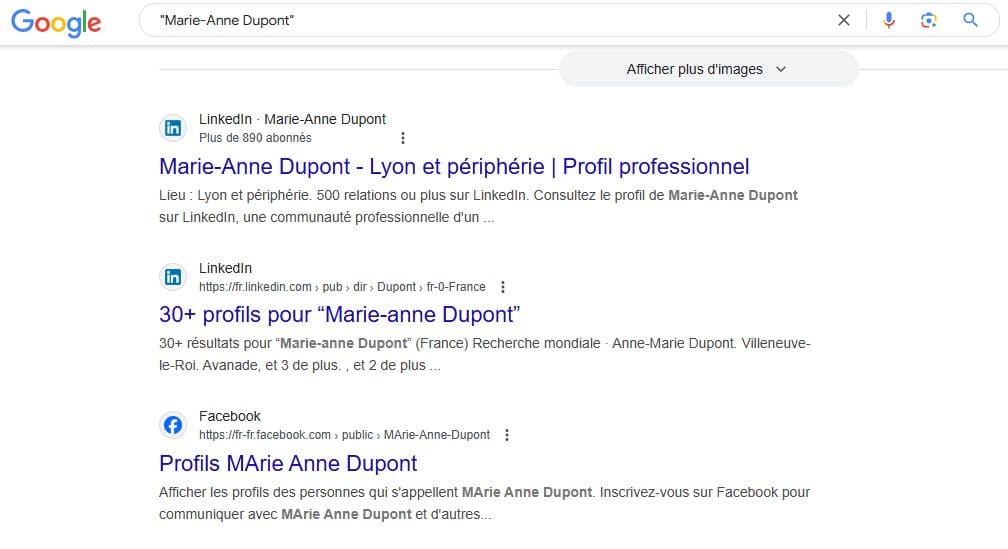This screenshot has width=1008, height=549.
Task: Open Google Lens image search icon
Action: point(928,21)
